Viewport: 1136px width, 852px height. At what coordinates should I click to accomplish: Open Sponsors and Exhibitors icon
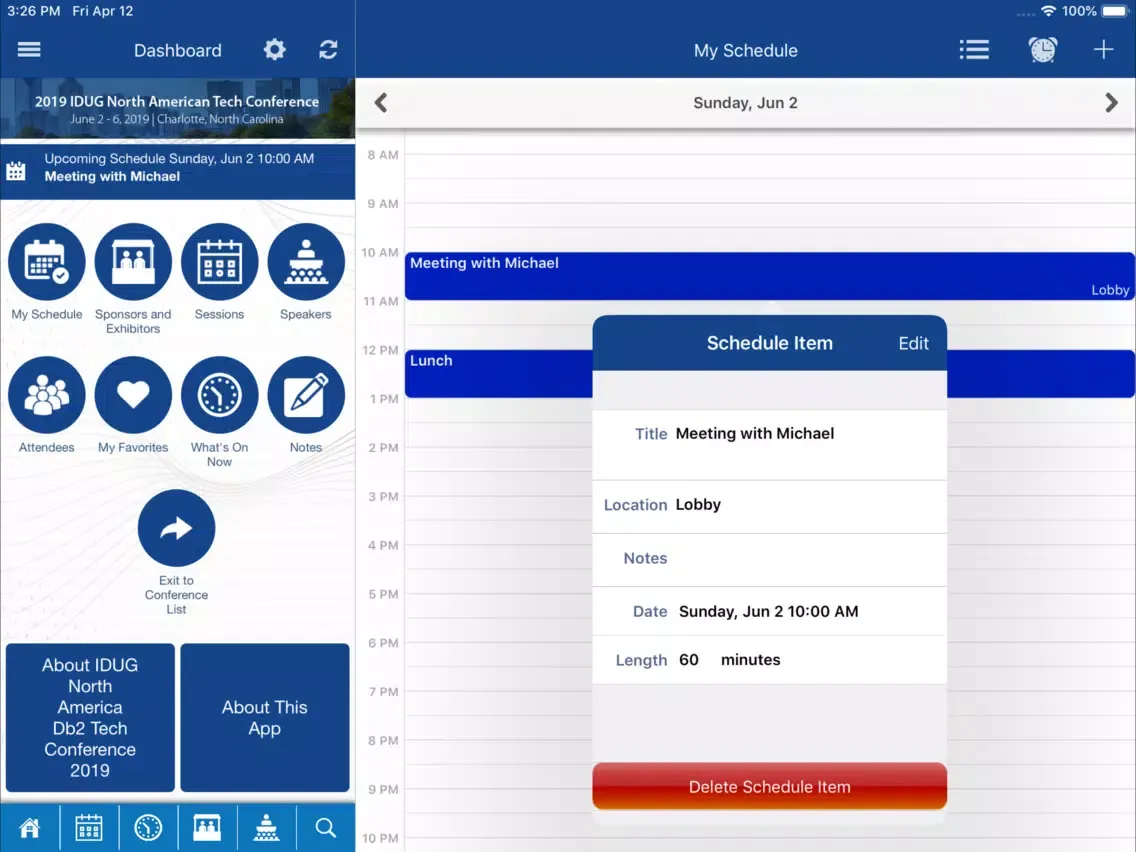pyautogui.click(x=133, y=262)
